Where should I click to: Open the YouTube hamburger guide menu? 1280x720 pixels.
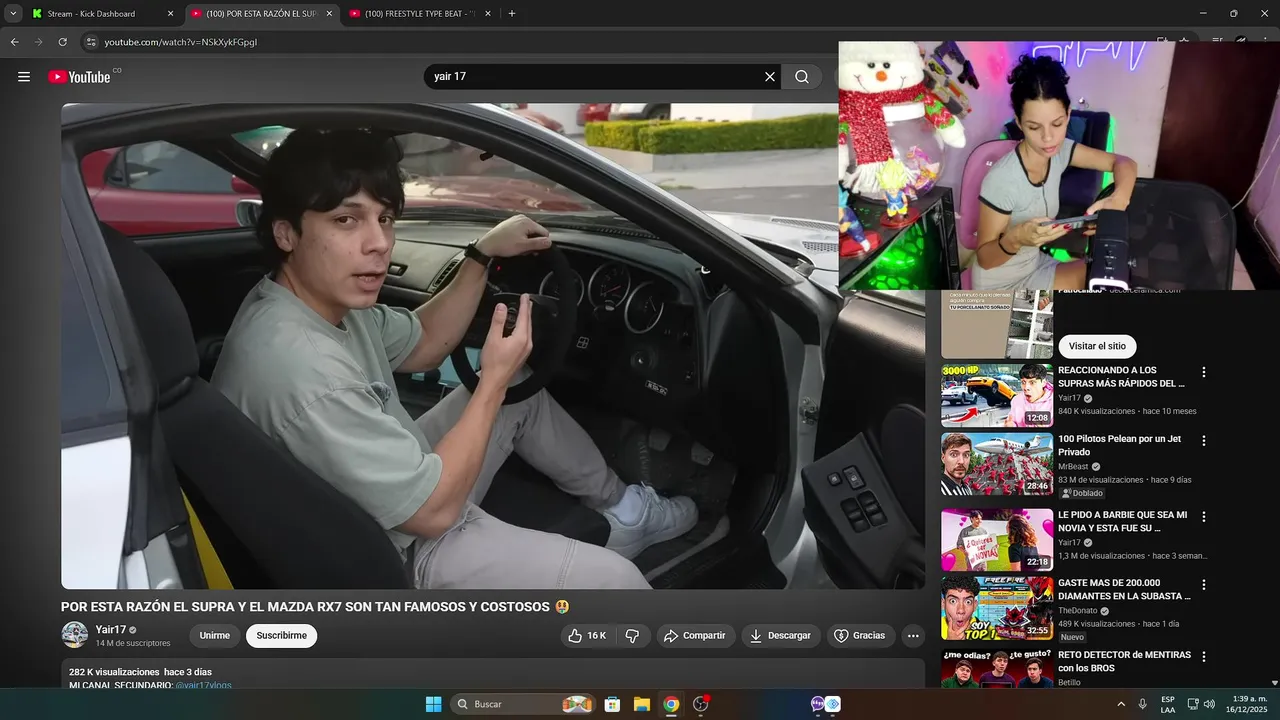(24, 77)
